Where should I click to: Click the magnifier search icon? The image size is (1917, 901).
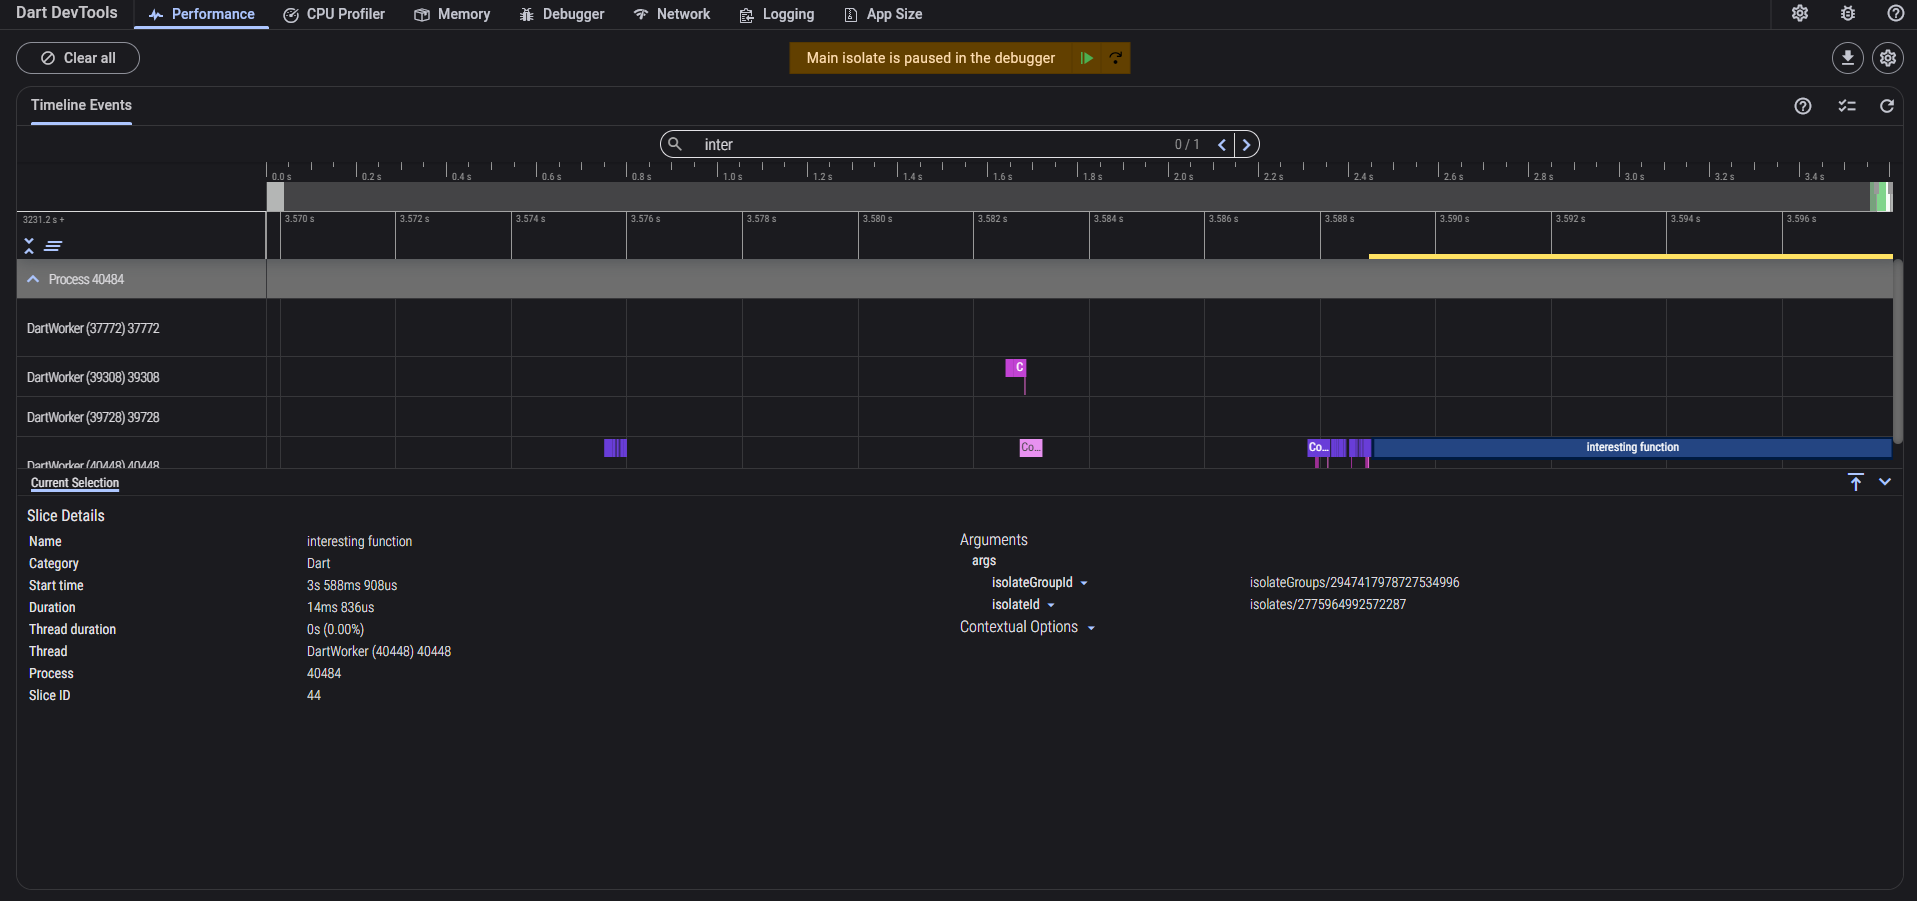click(675, 144)
